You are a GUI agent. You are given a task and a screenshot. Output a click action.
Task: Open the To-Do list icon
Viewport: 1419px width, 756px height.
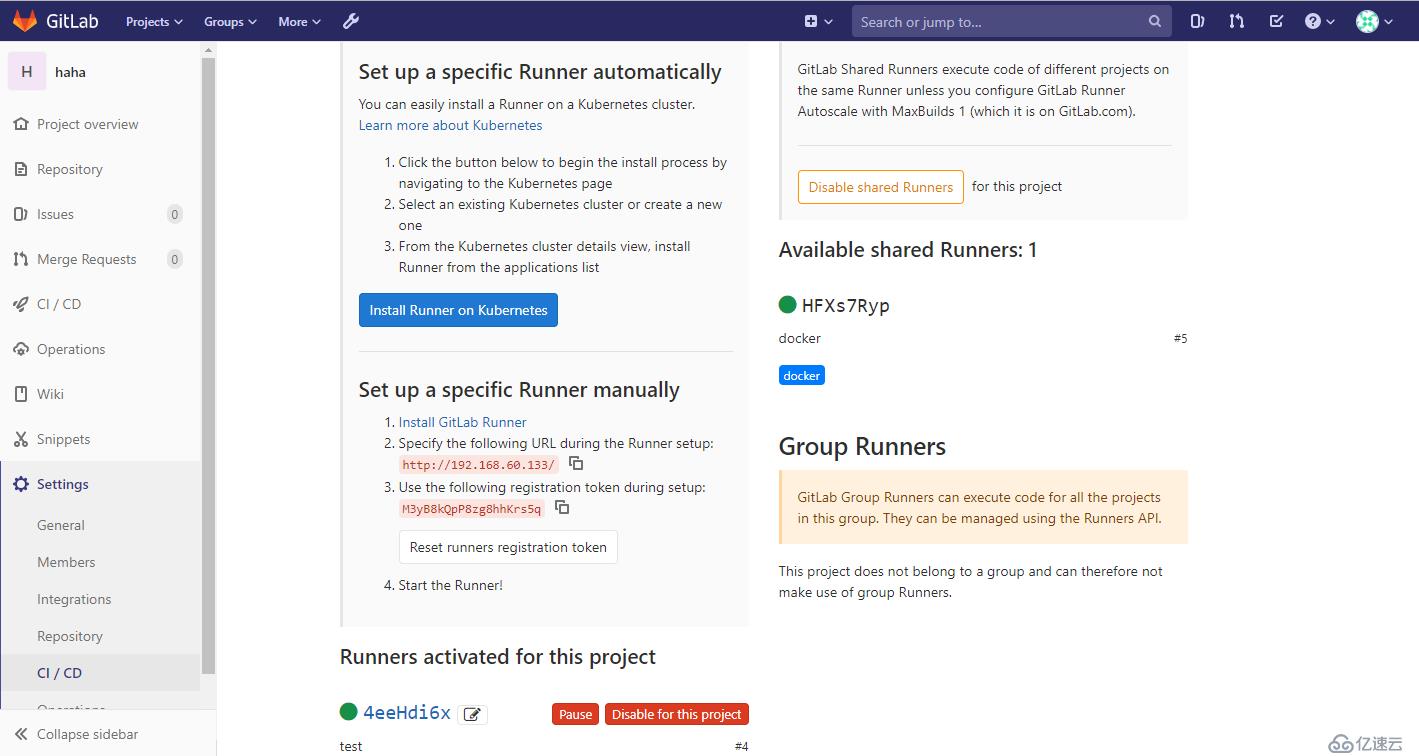pos(1276,21)
